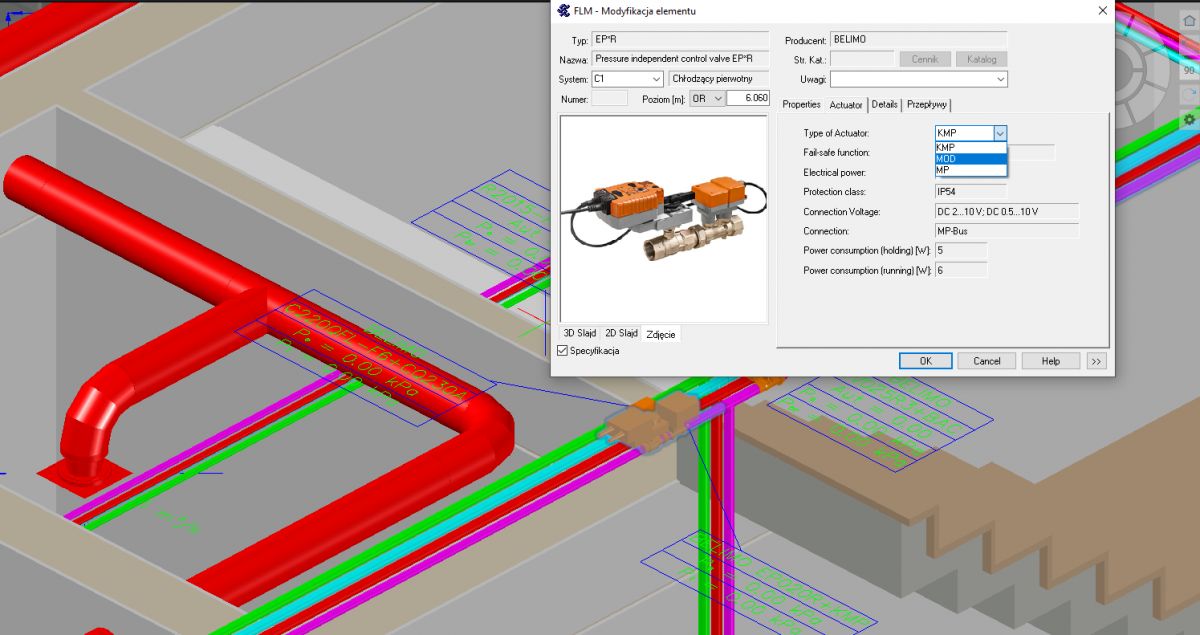Click the Cancel button

[986, 361]
